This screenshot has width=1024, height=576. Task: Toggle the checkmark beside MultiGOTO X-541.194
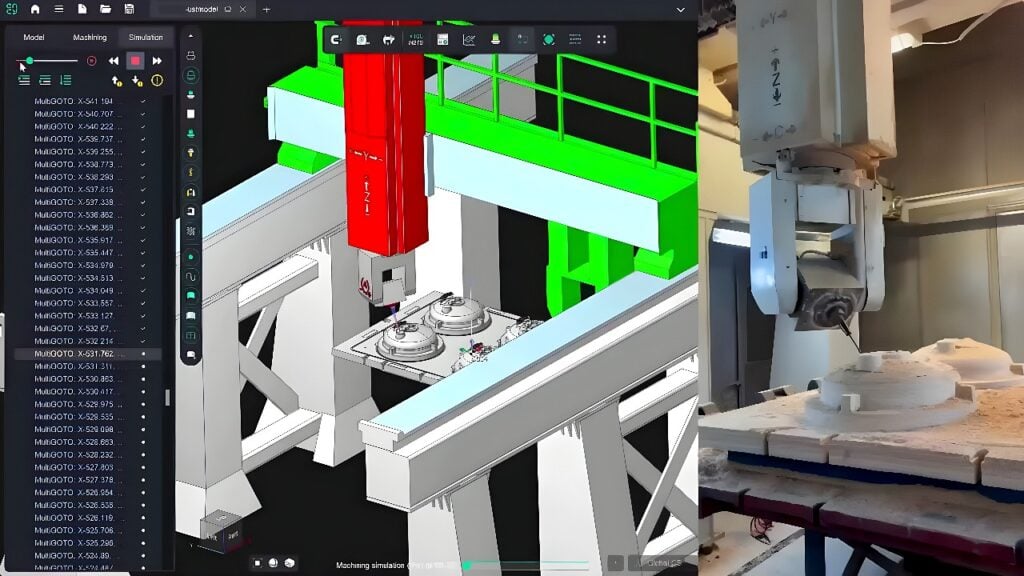[x=143, y=101]
